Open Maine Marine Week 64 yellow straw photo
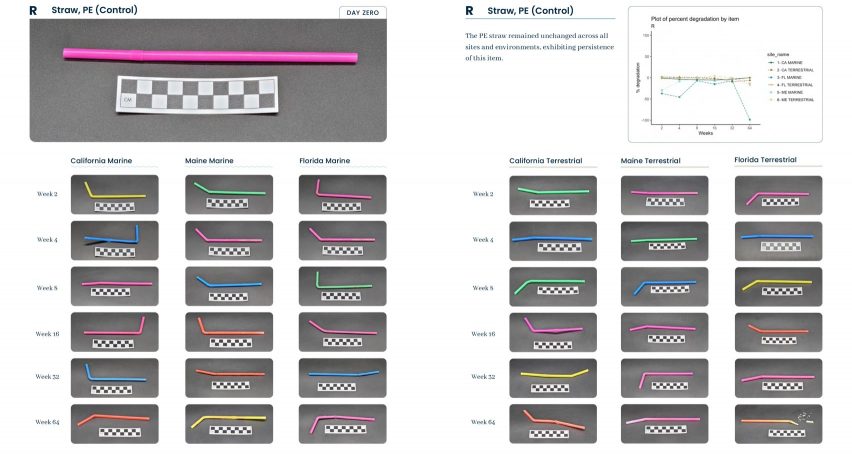852x454 pixels. point(229,424)
